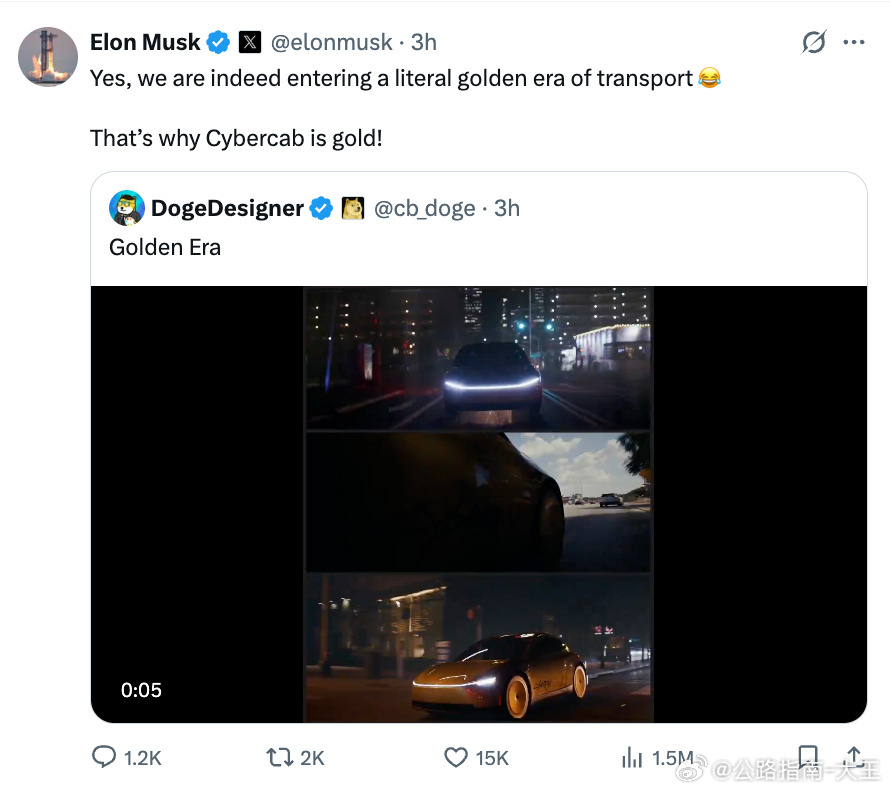Image resolution: width=890 pixels, height=790 pixels.
Task: Open the Grok explain icon on the post
Action: coord(814,42)
